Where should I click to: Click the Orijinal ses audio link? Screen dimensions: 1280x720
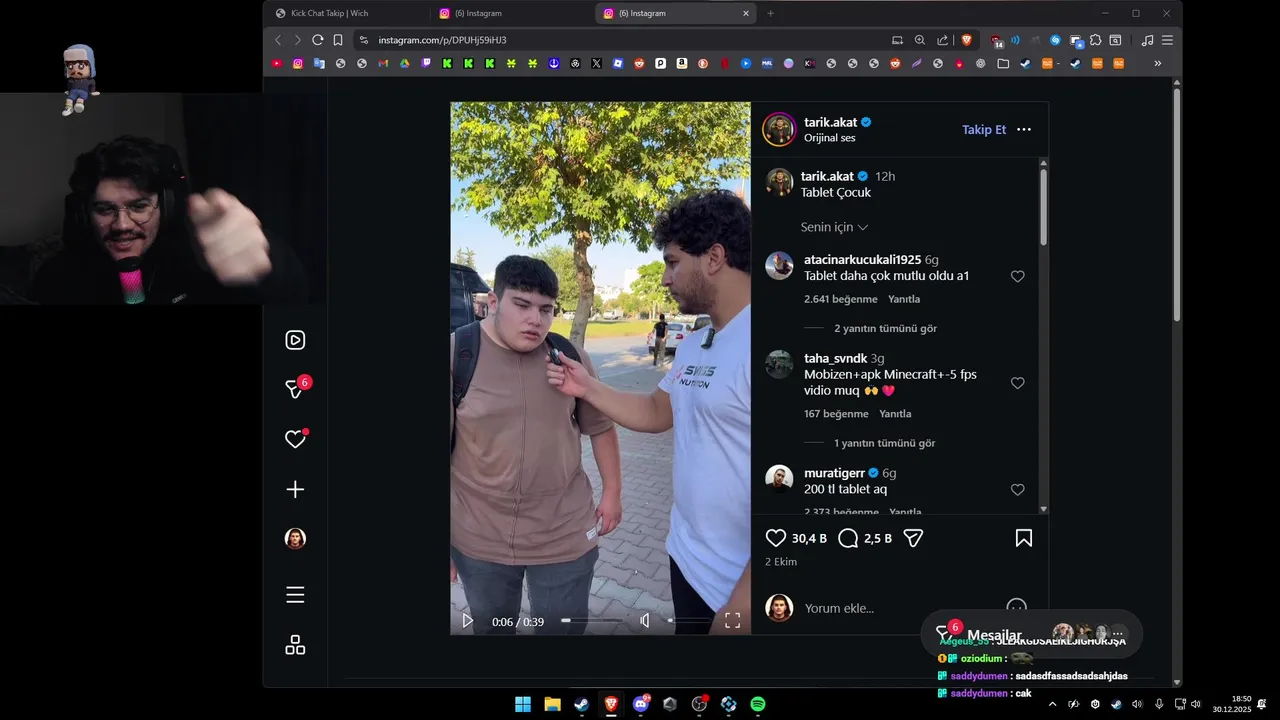(830, 138)
